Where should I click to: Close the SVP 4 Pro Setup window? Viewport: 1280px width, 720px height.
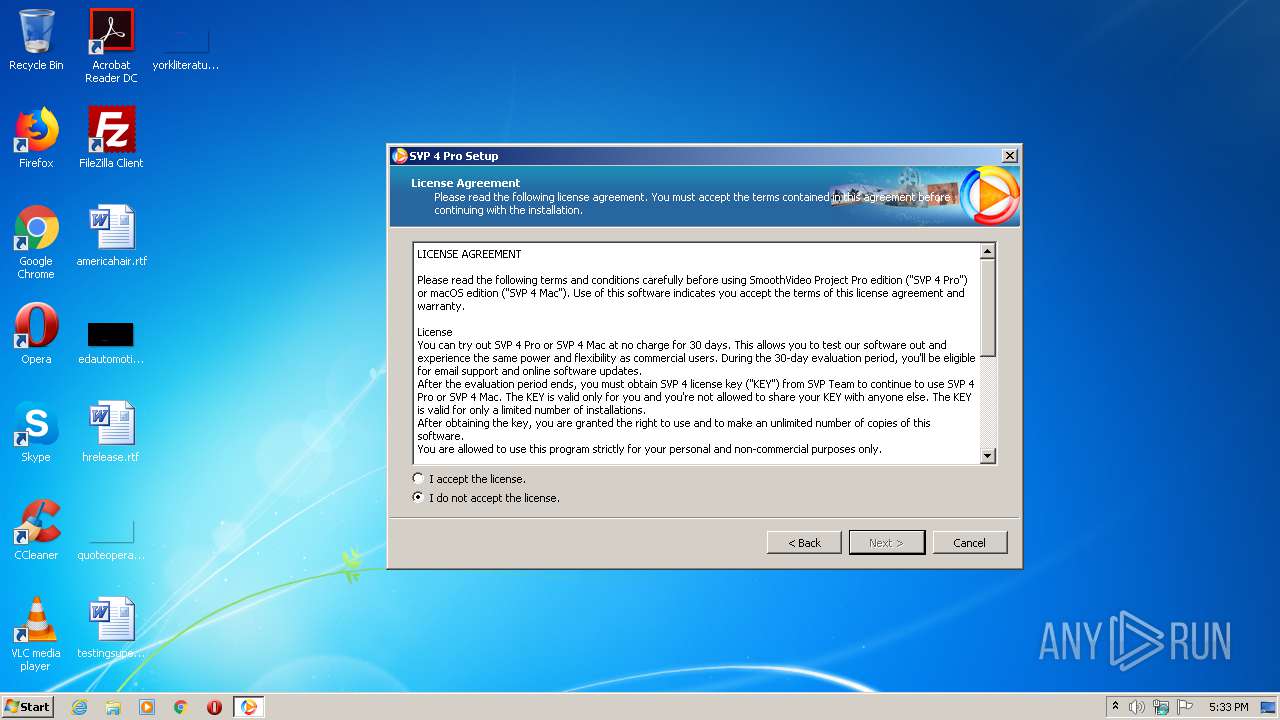tap(1010, 156)
